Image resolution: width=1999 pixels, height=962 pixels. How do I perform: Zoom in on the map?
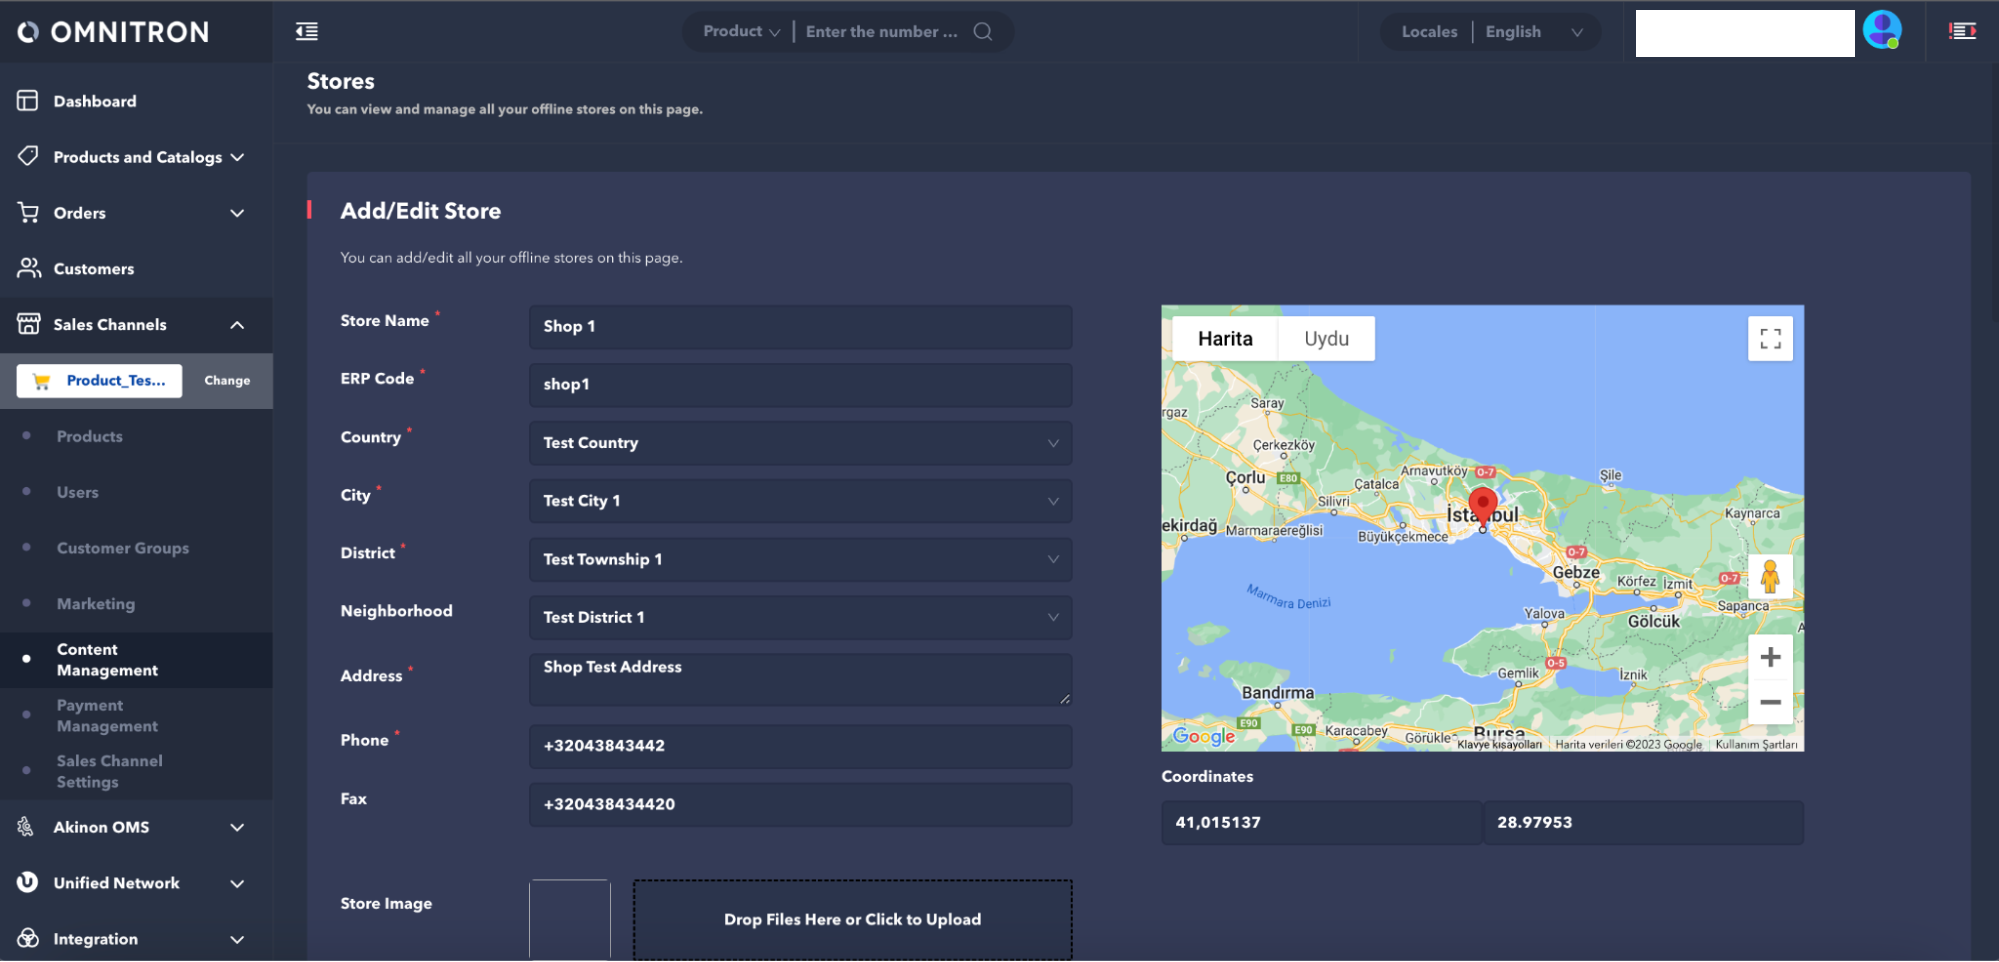(1769, 657)
